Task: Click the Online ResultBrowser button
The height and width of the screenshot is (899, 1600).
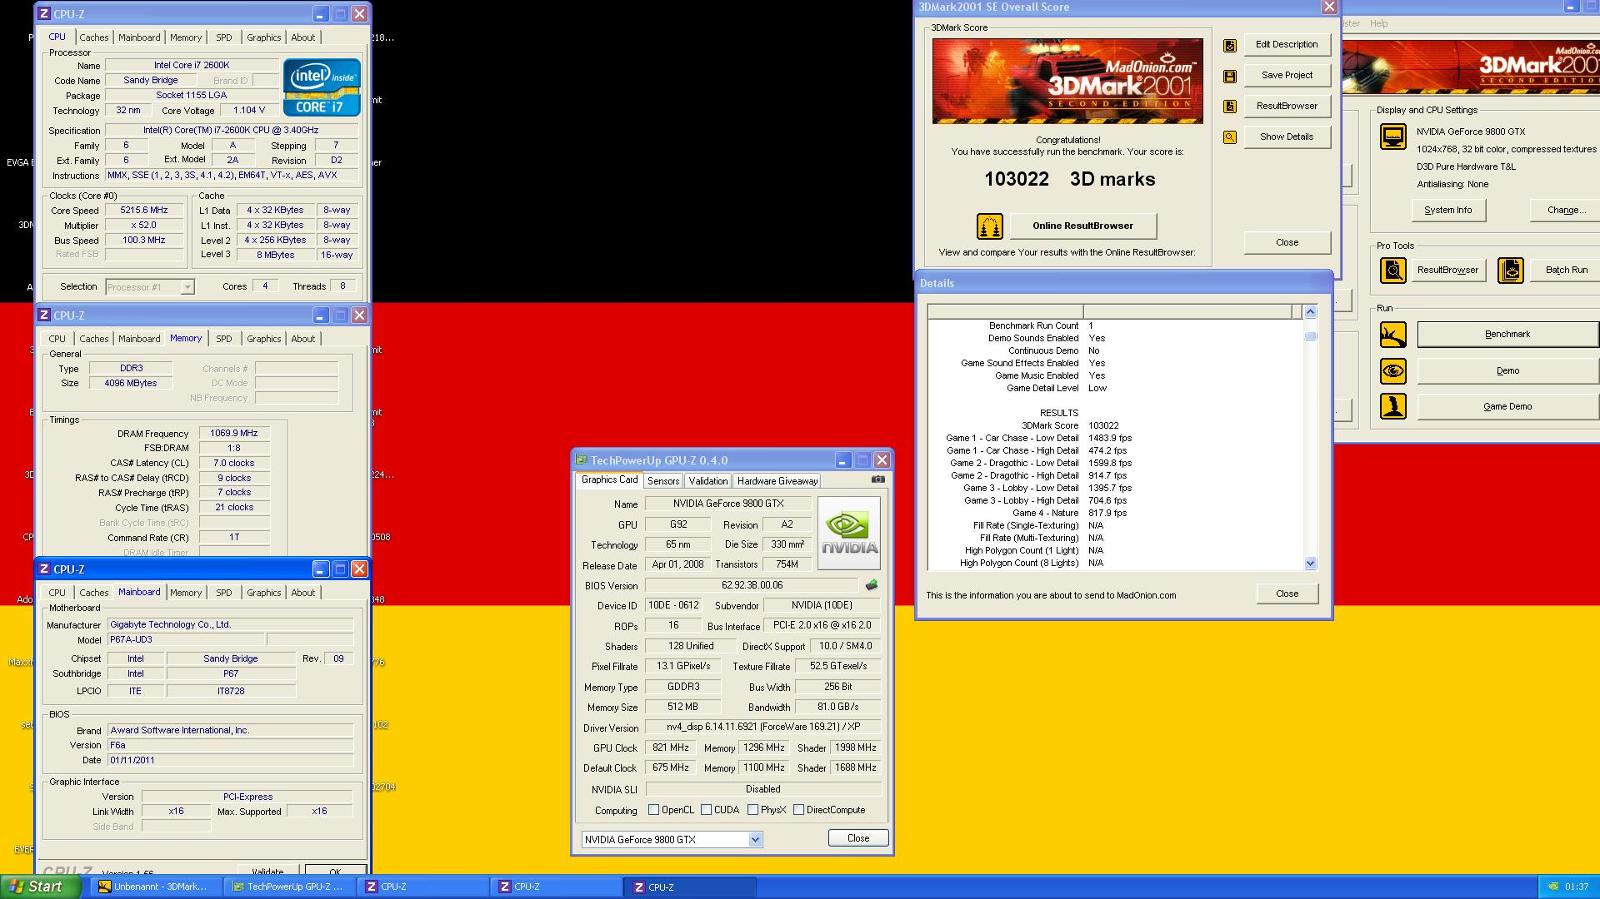Action: [x=1083, y=226]
